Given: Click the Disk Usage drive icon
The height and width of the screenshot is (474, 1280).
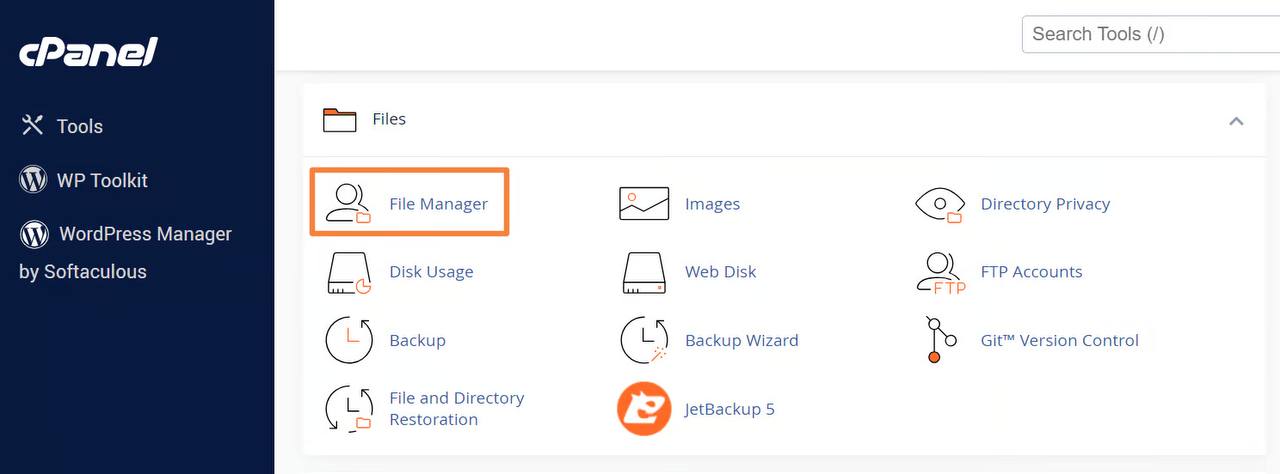Looking at the screenshot, I should (349, 272).
